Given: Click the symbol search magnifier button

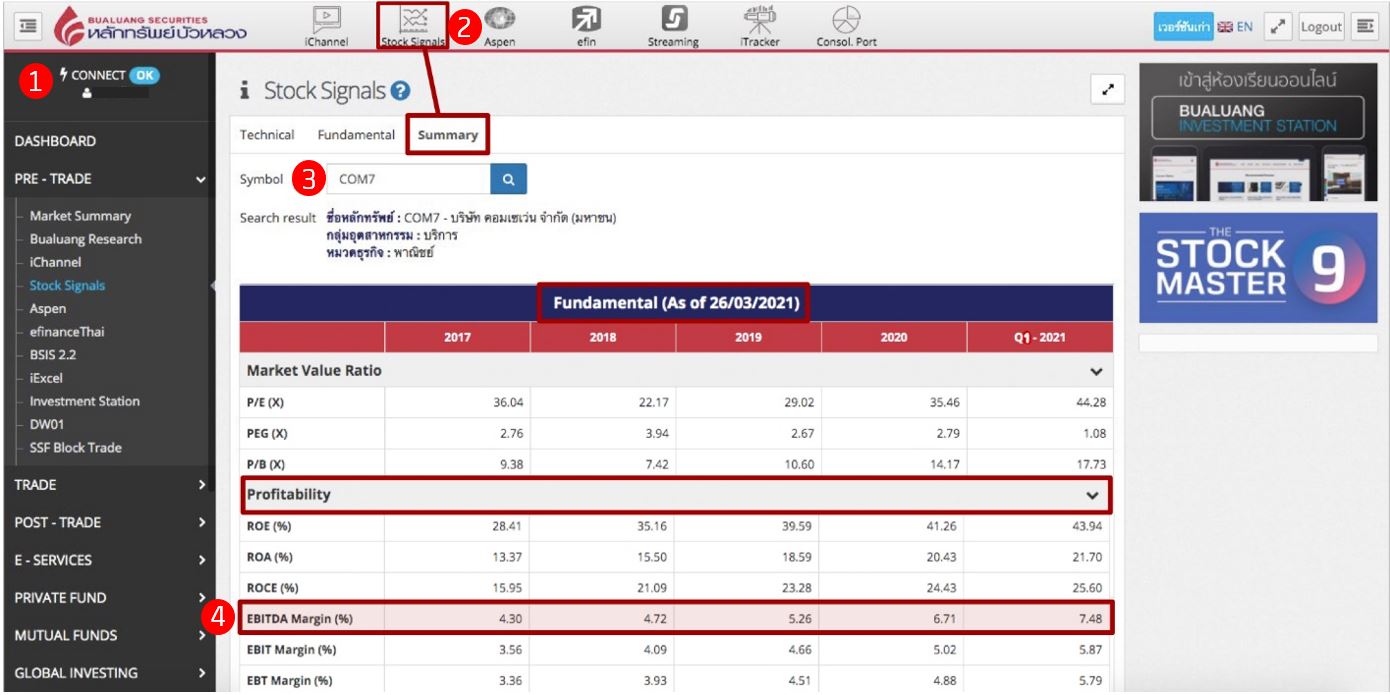Looking at the screenshot, I should [x=508, y=180].
